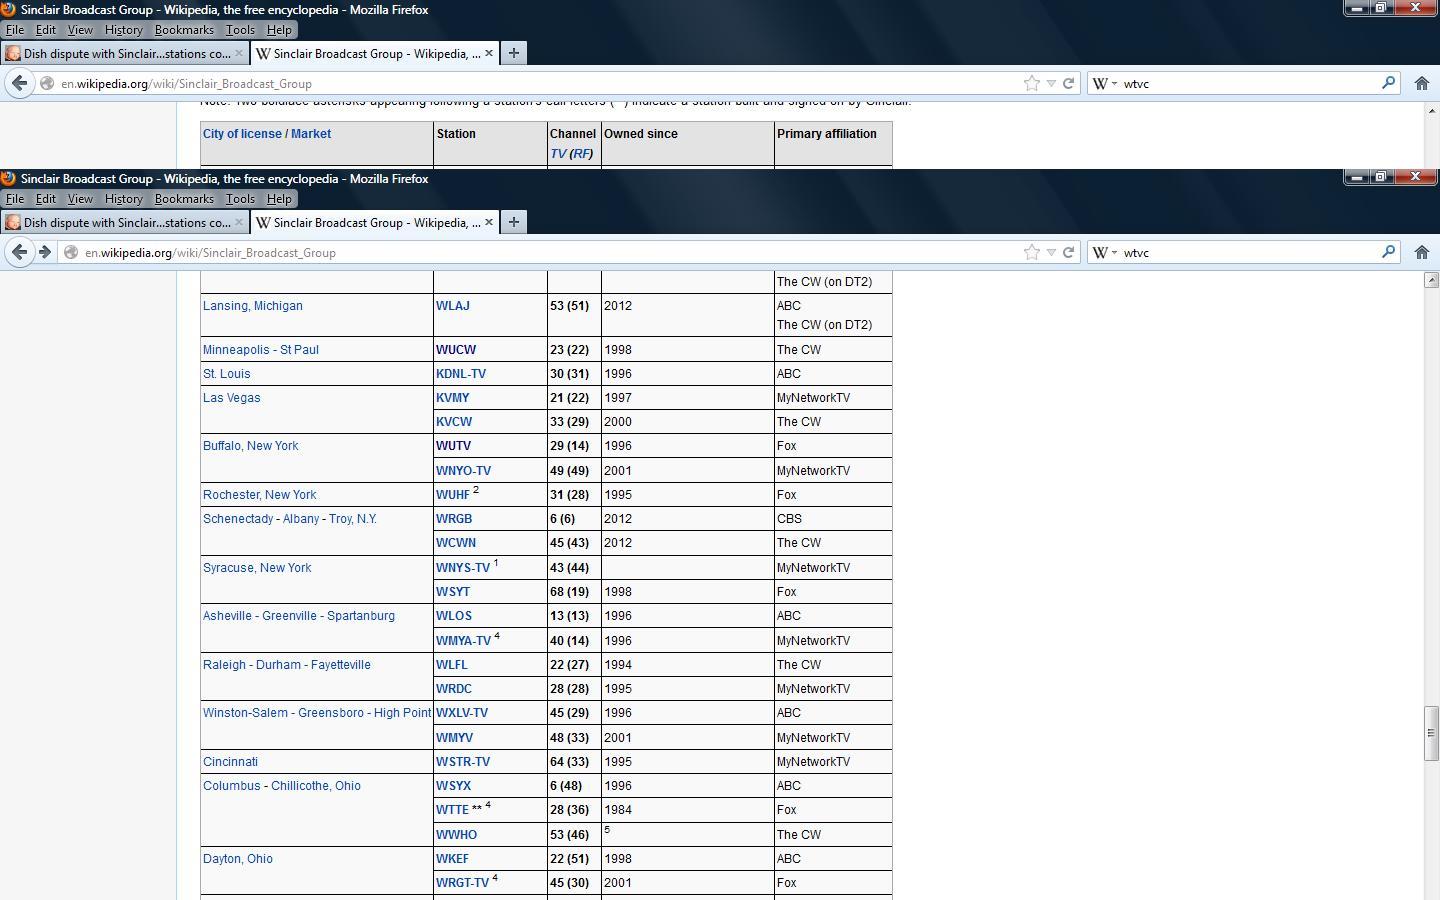
Task: Follow the KDNL-TV station link
Action: coord(461,374)
